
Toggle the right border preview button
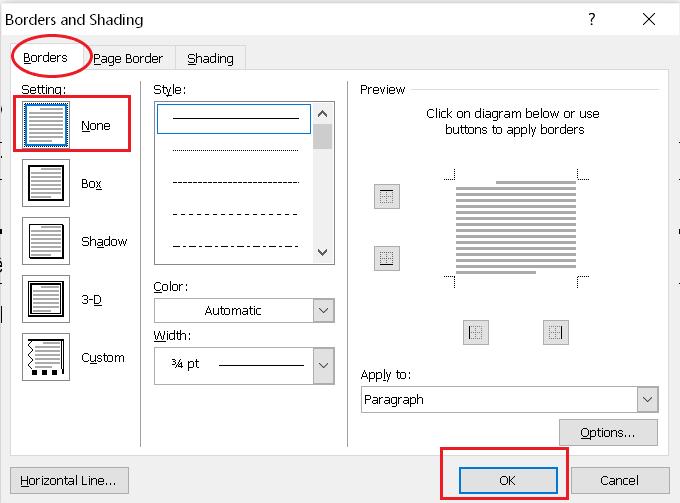point(556,333)
